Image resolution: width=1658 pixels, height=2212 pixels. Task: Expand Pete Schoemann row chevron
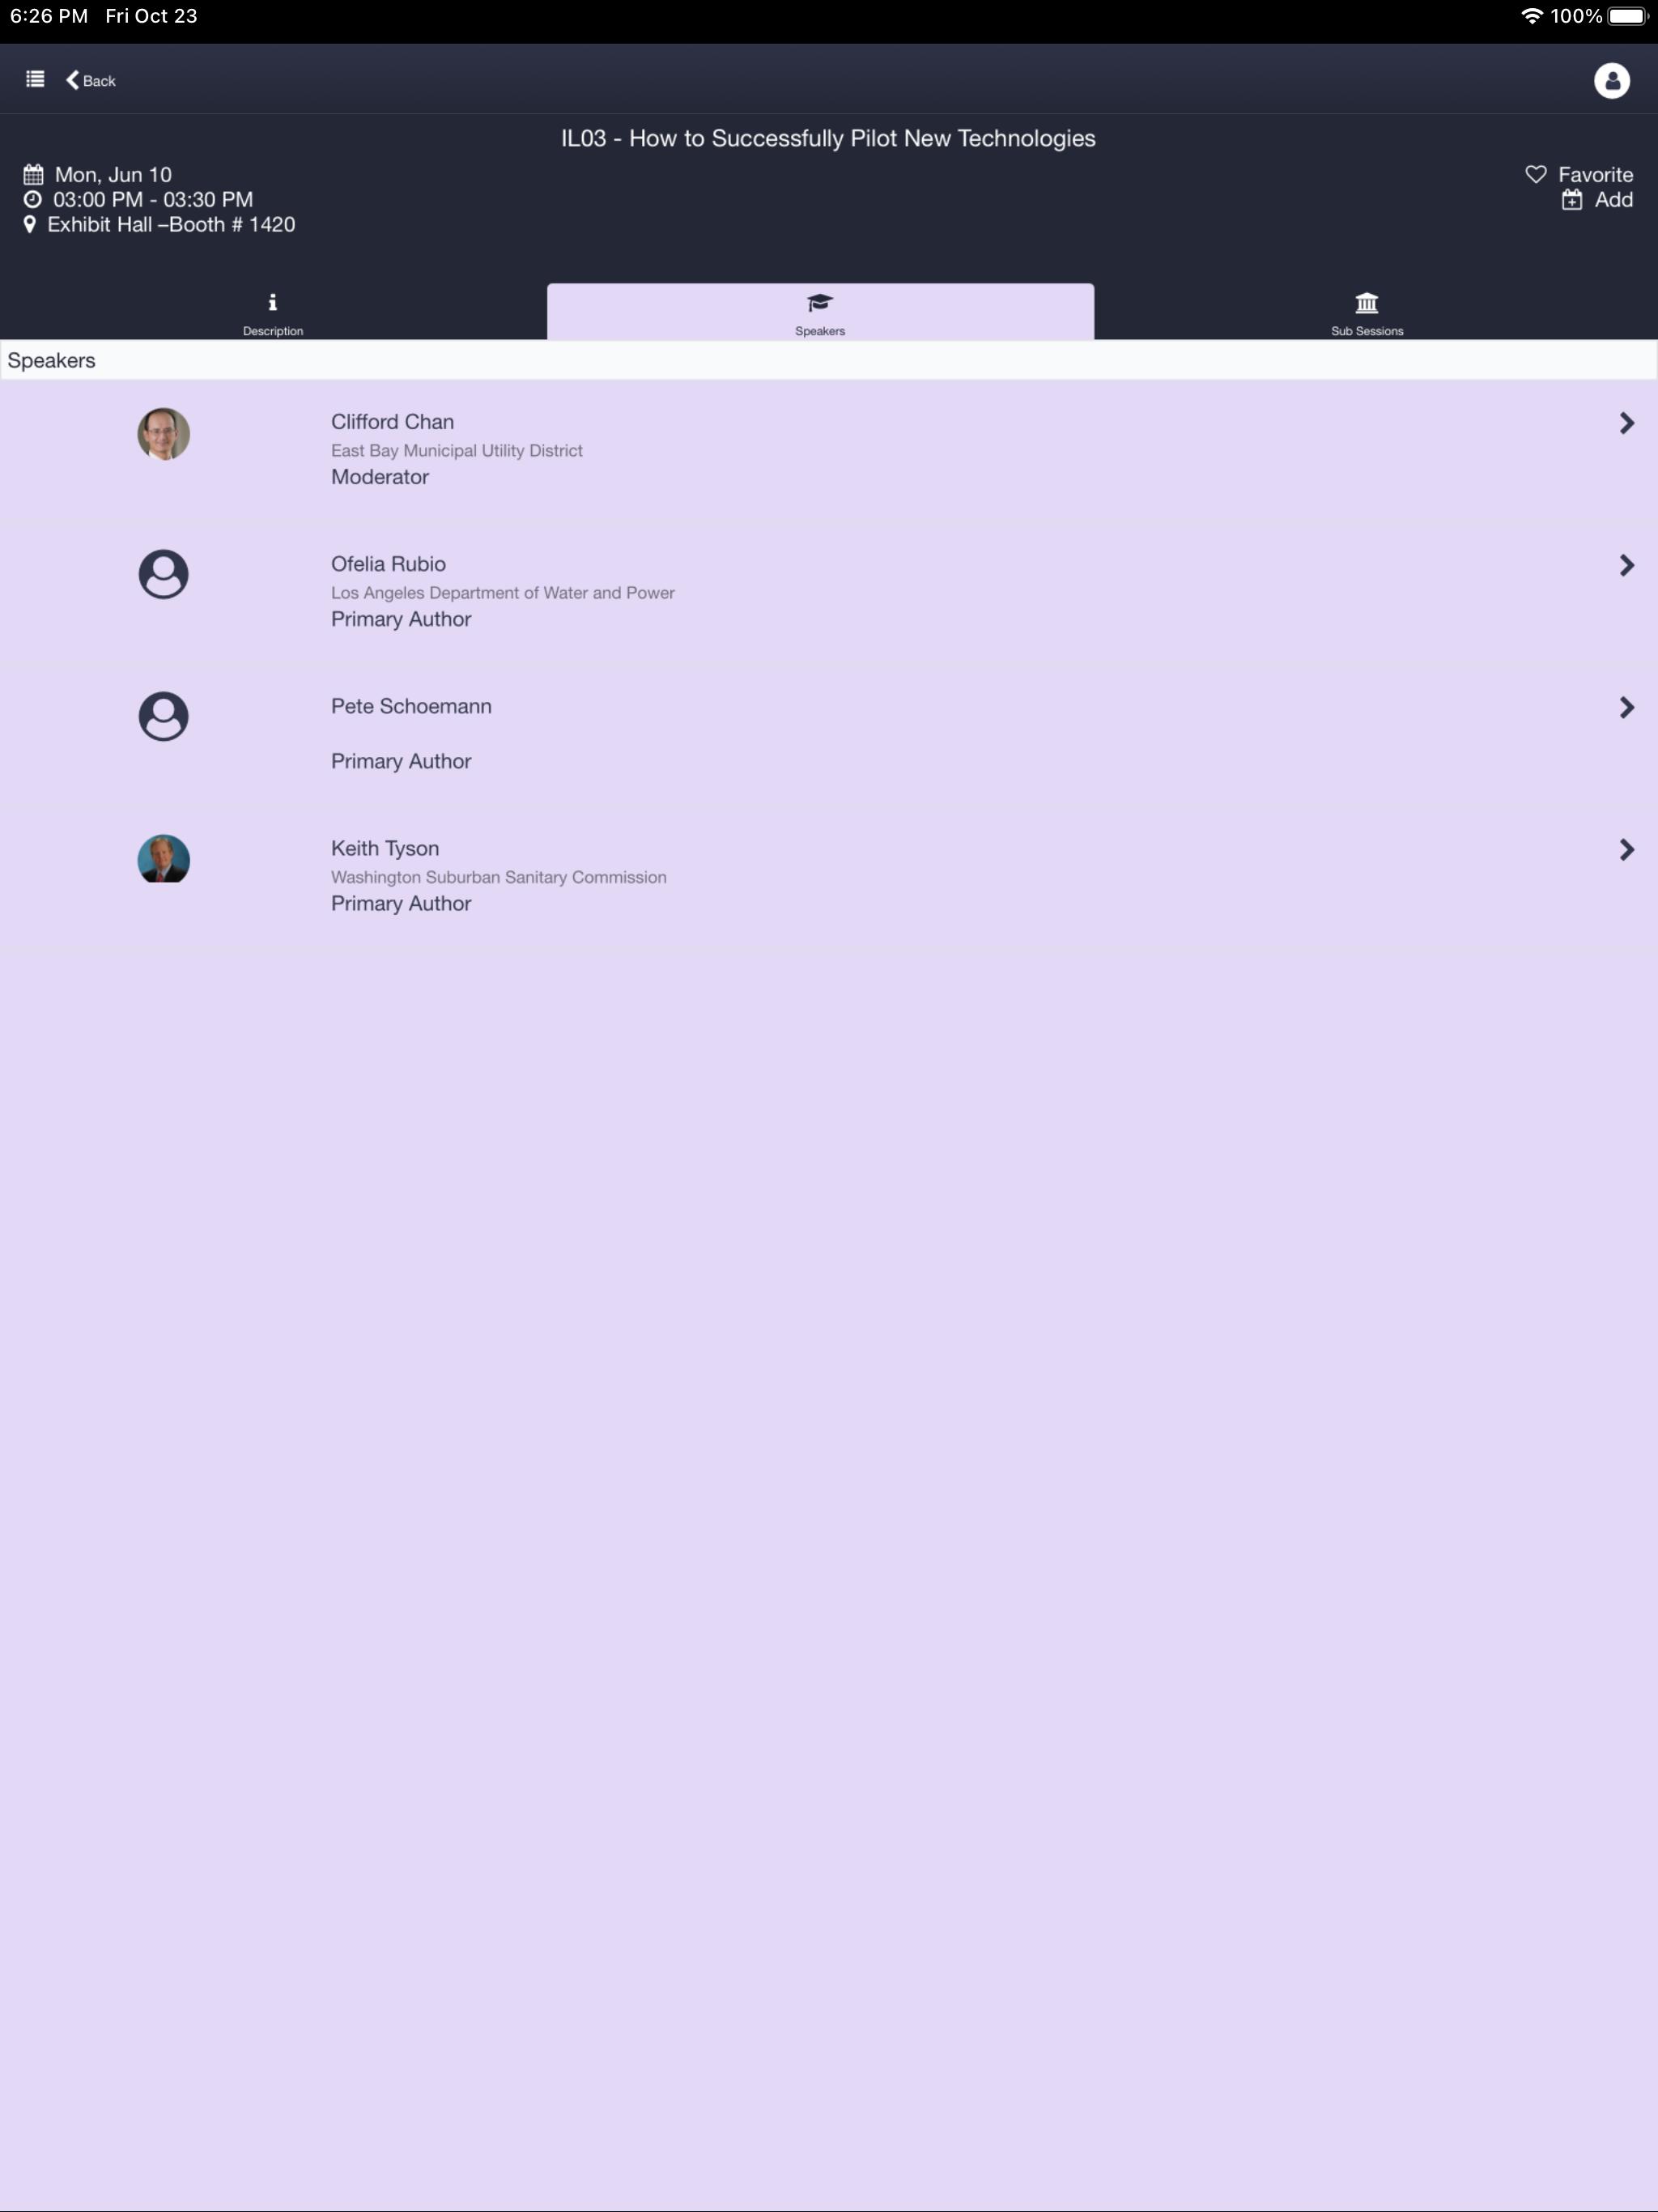[x=1626, y=707]
